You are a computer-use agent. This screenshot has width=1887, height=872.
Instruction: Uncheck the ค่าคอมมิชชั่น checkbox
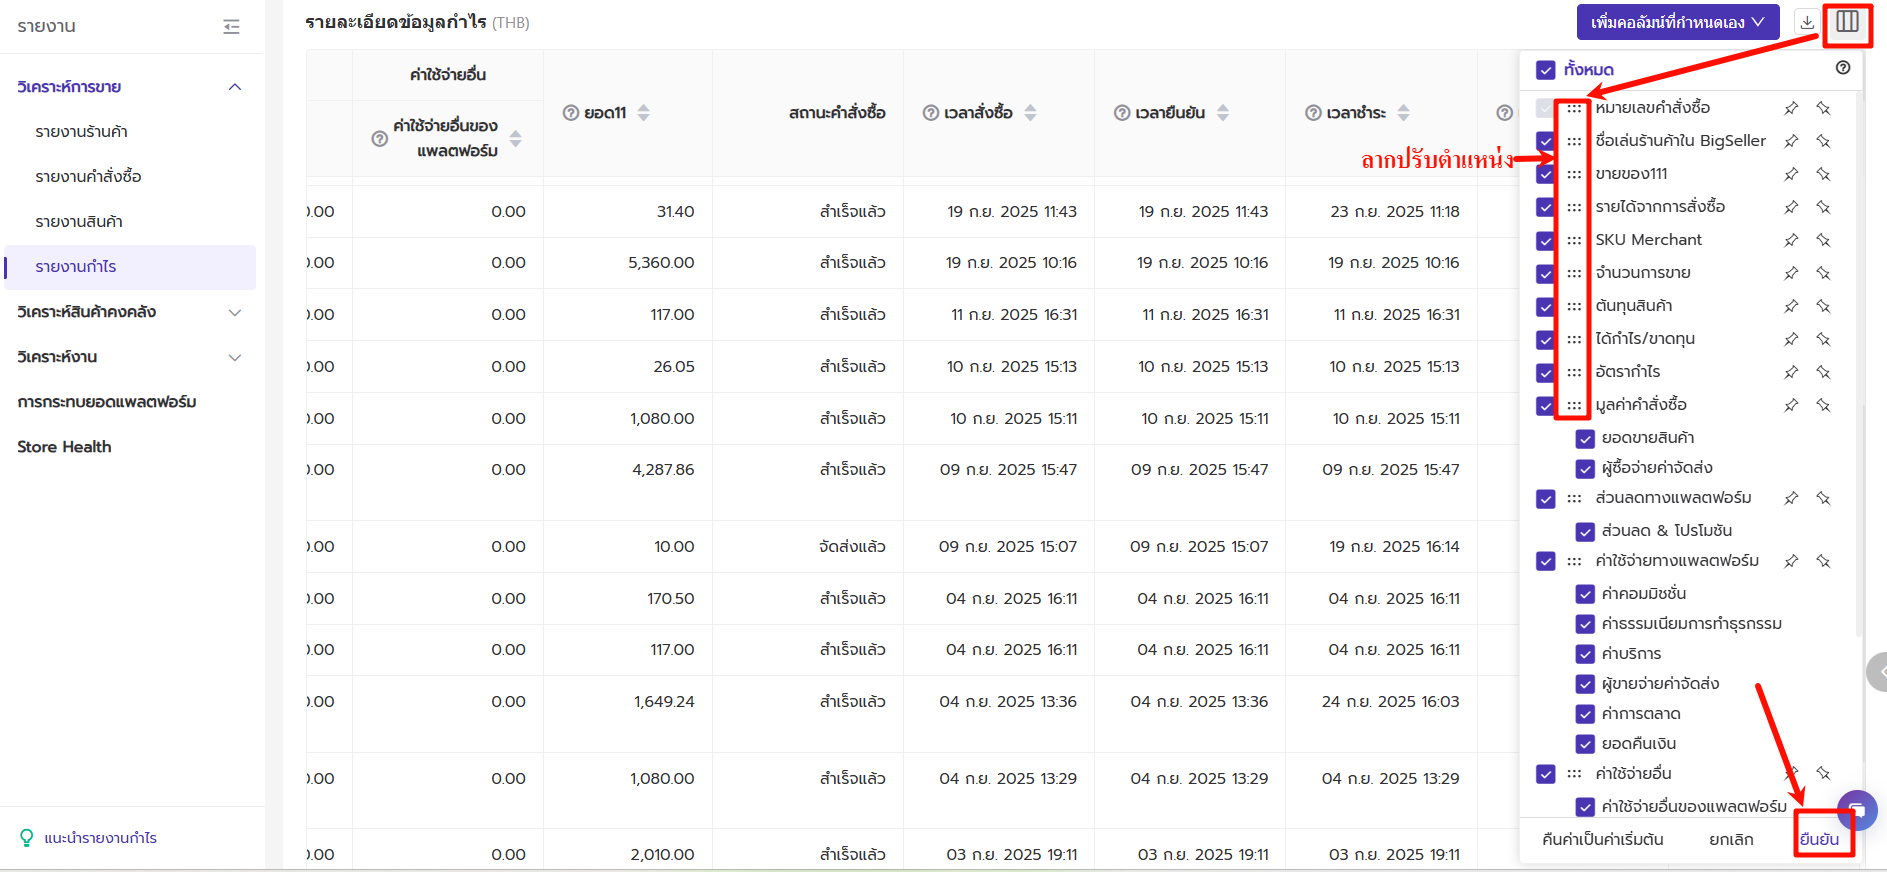click(x=1584, y=594)
